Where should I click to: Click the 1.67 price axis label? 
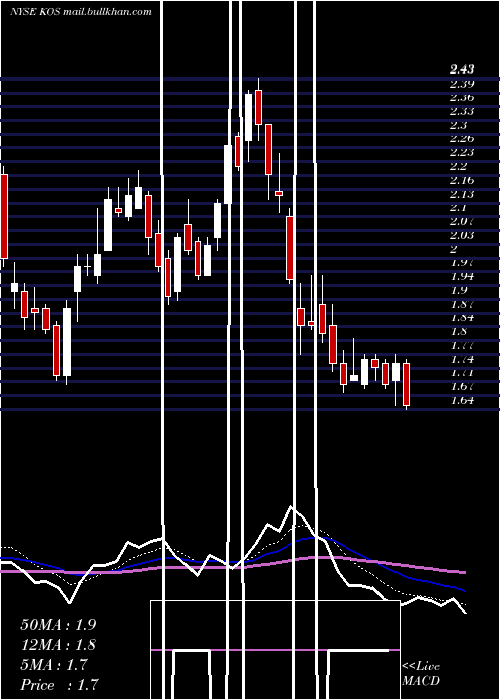(462, 386)
